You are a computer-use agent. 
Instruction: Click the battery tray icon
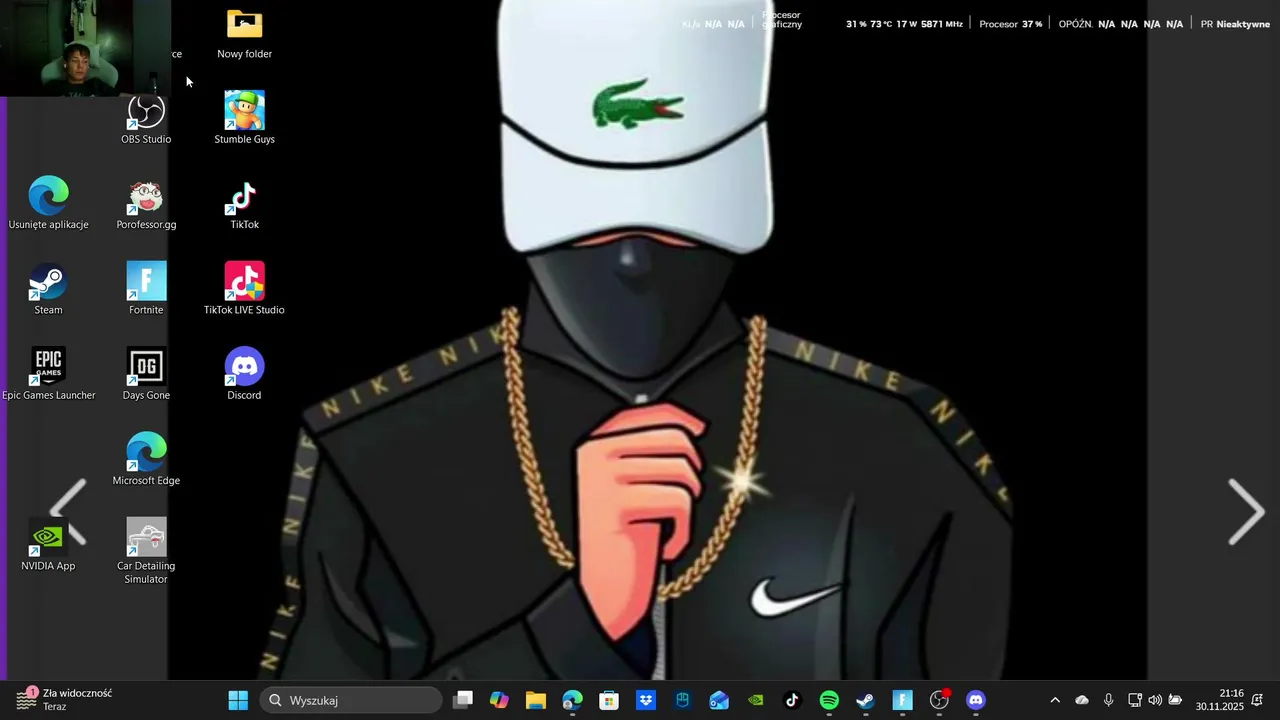click(x=1176, y=700)
